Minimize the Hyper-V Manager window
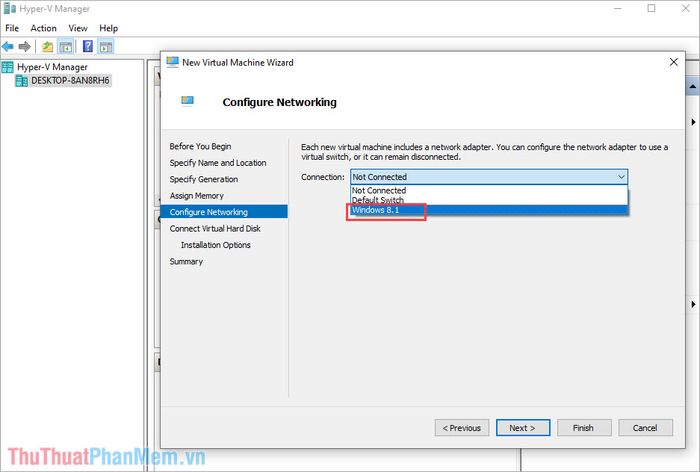 coord(618,8)
